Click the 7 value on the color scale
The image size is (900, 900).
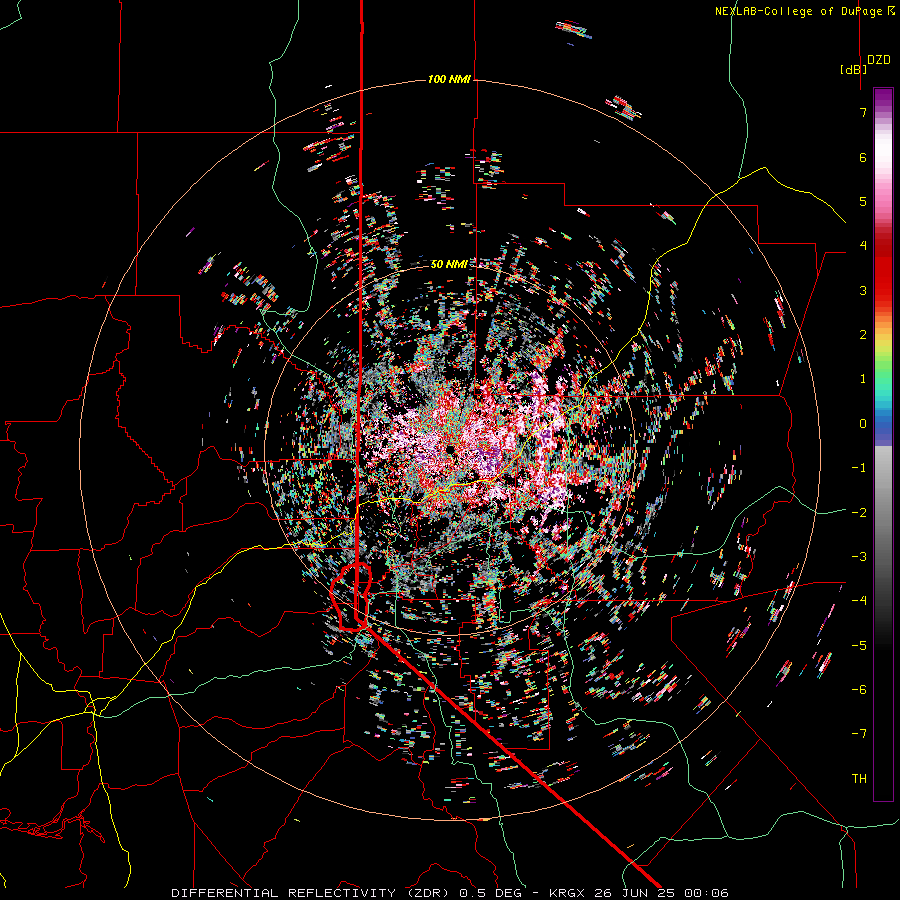point(863,112)
